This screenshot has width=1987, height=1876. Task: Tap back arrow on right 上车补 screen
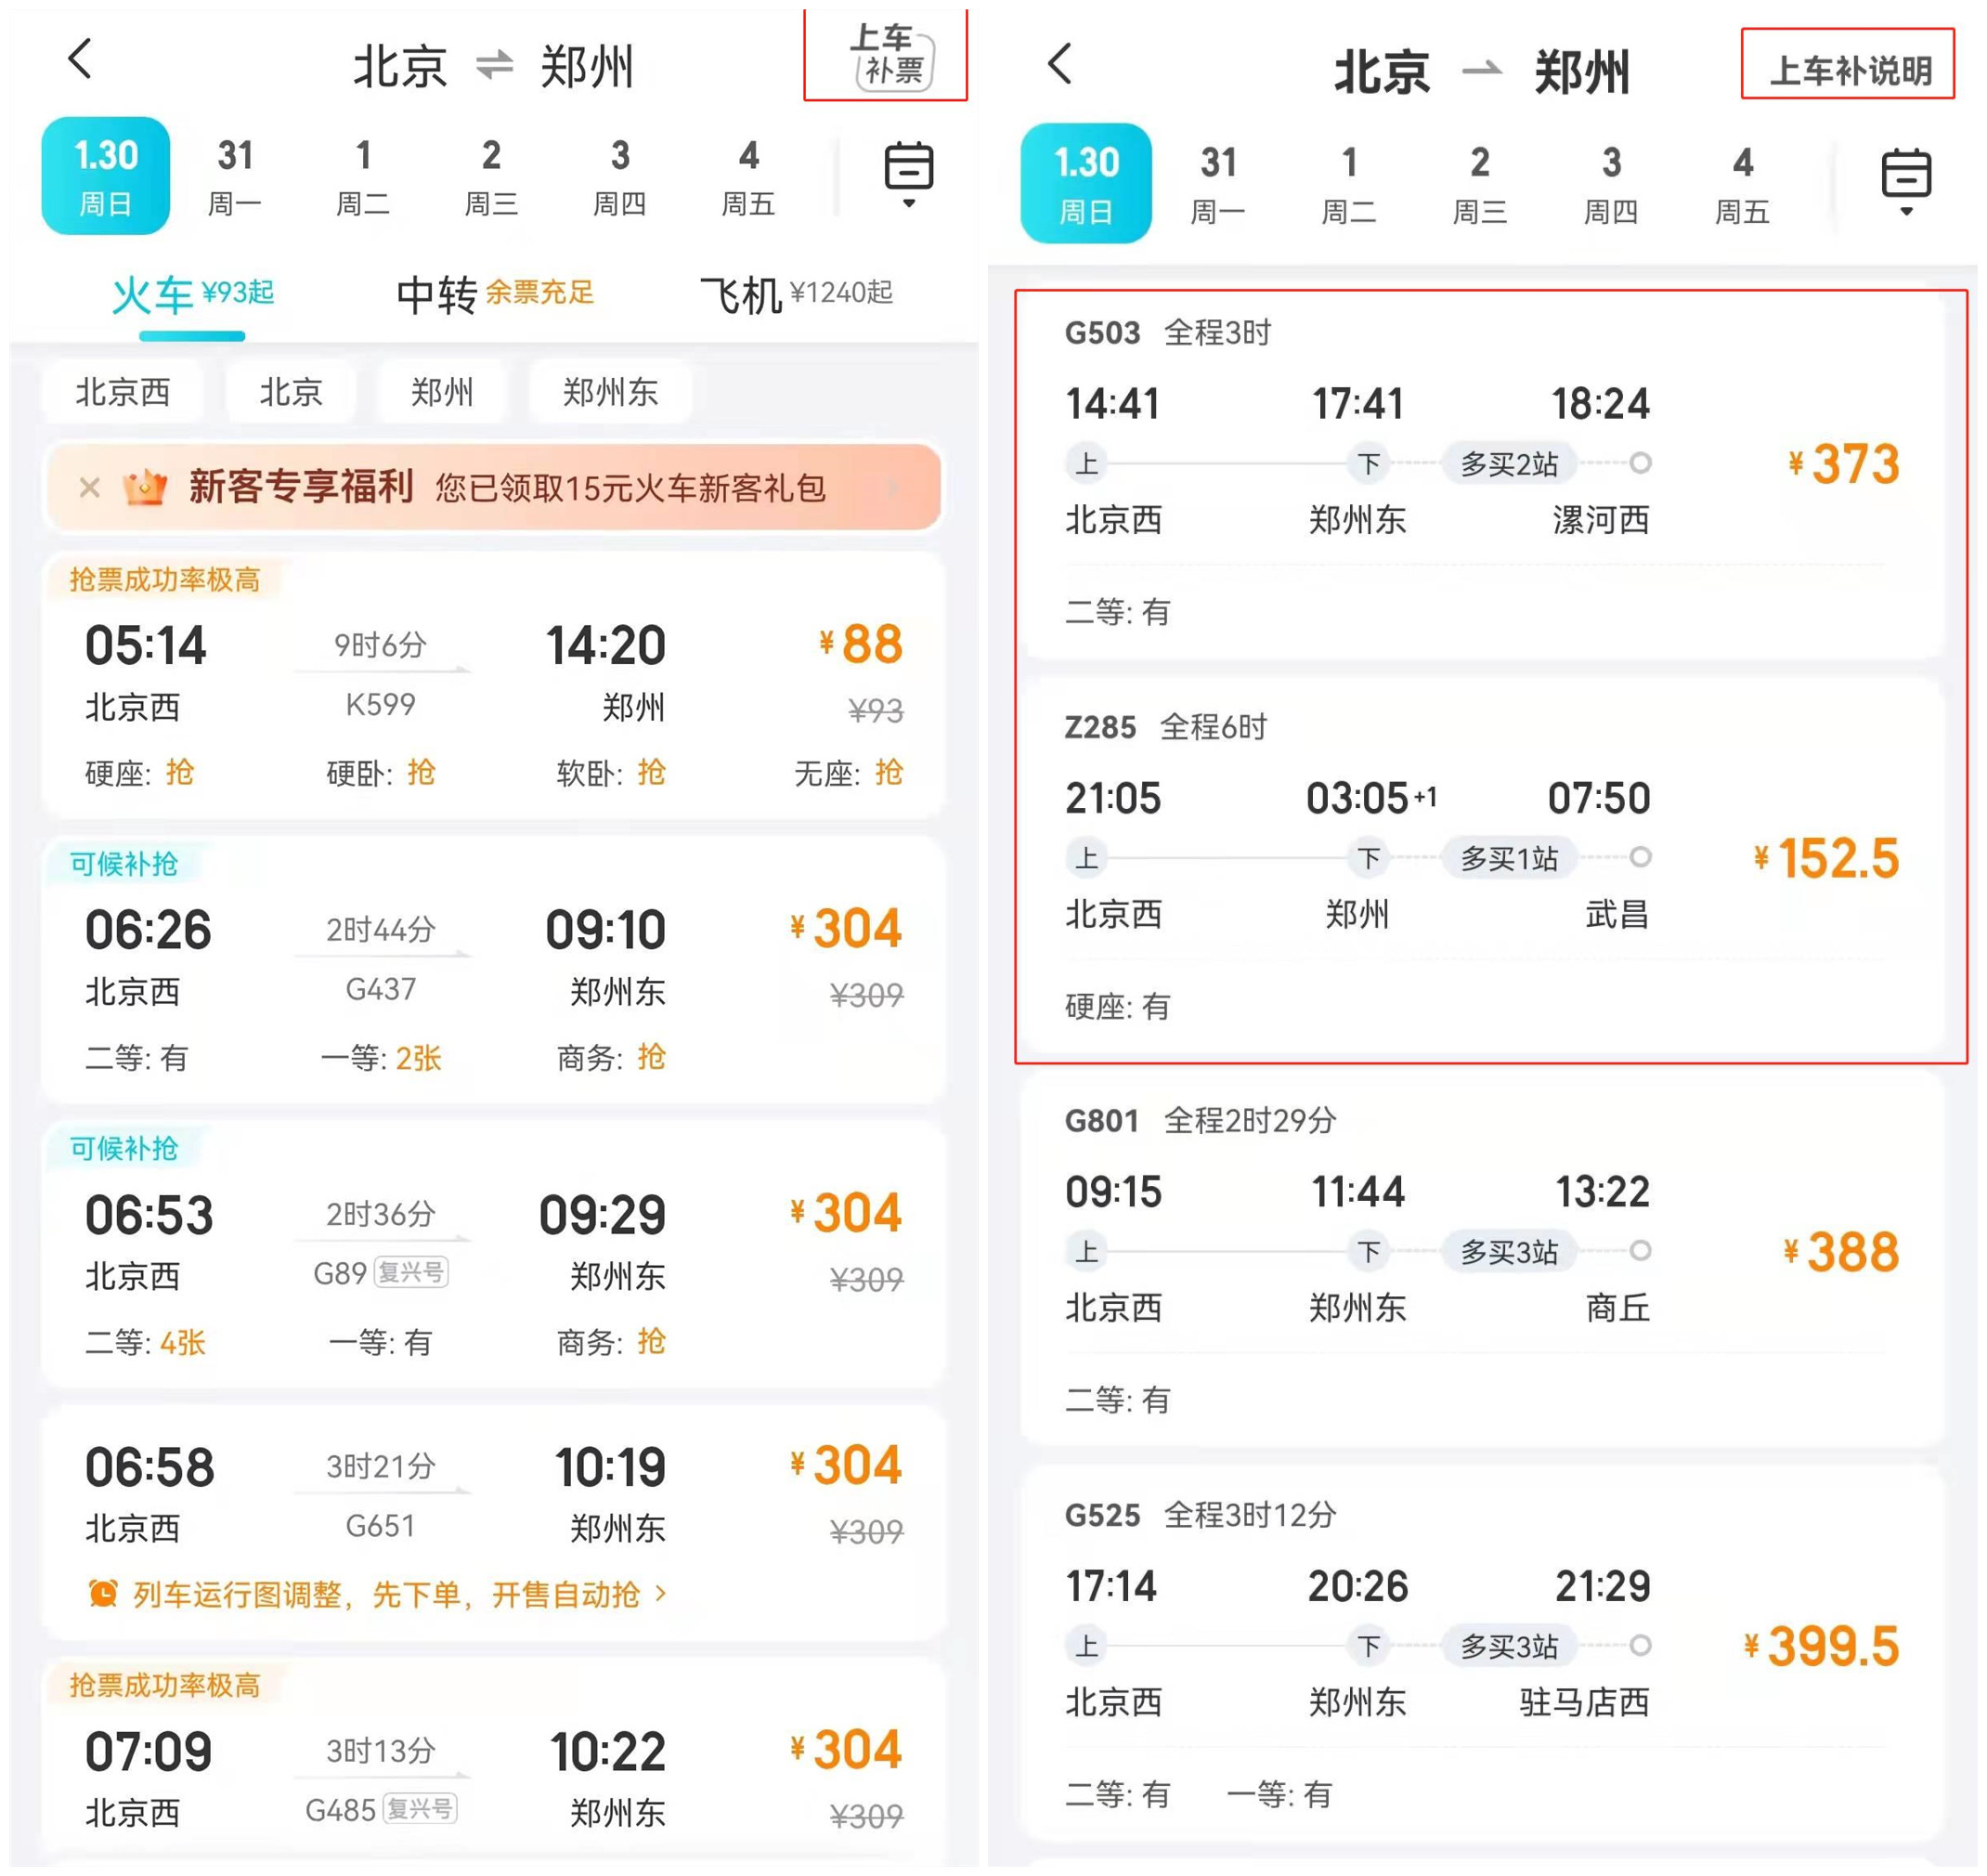point(1060,64)
